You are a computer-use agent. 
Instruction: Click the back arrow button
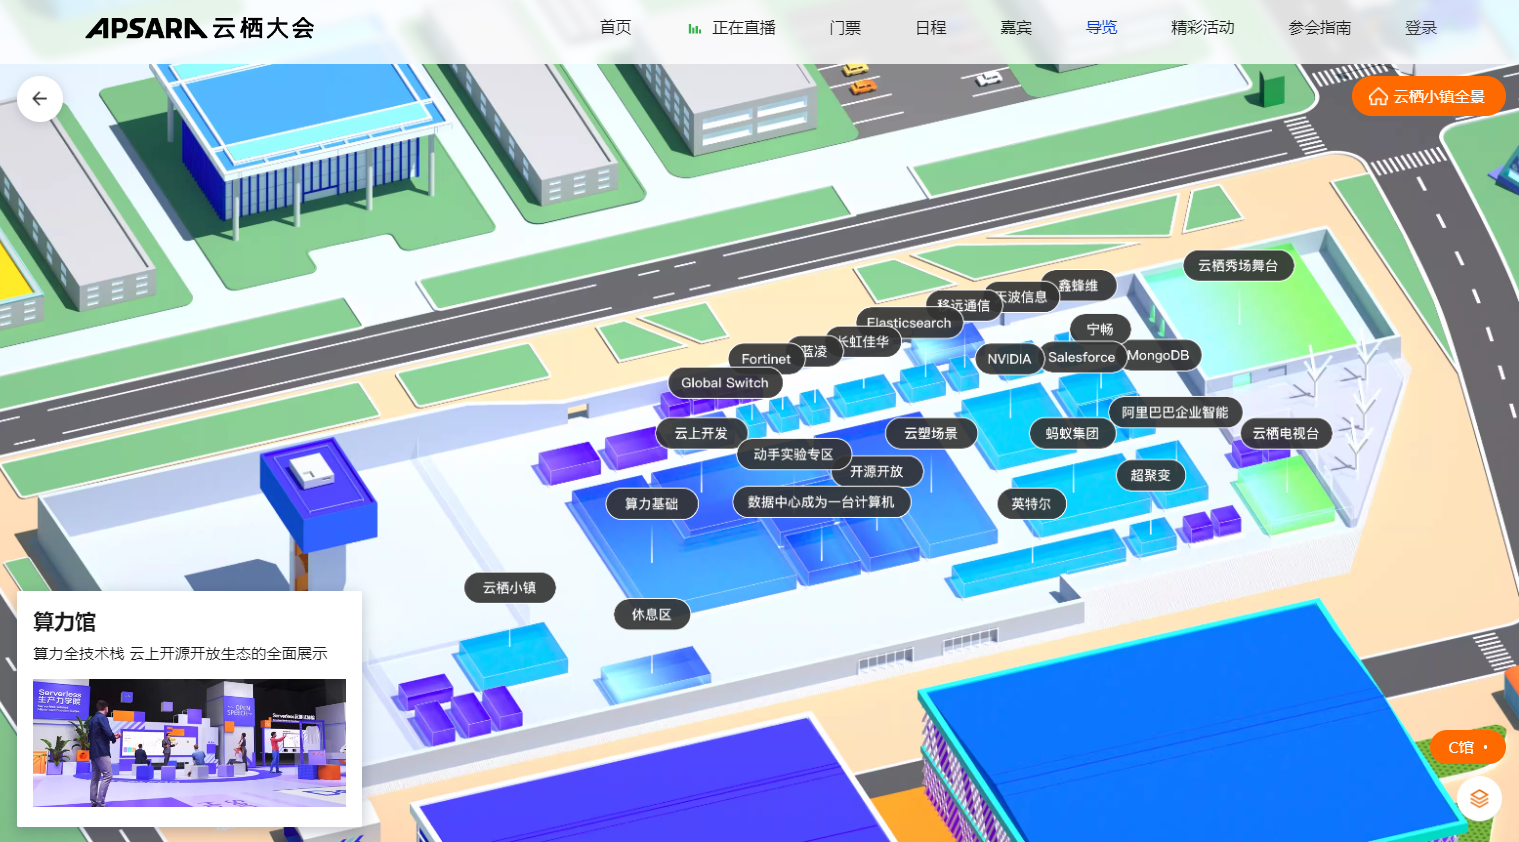coord(40,99)
